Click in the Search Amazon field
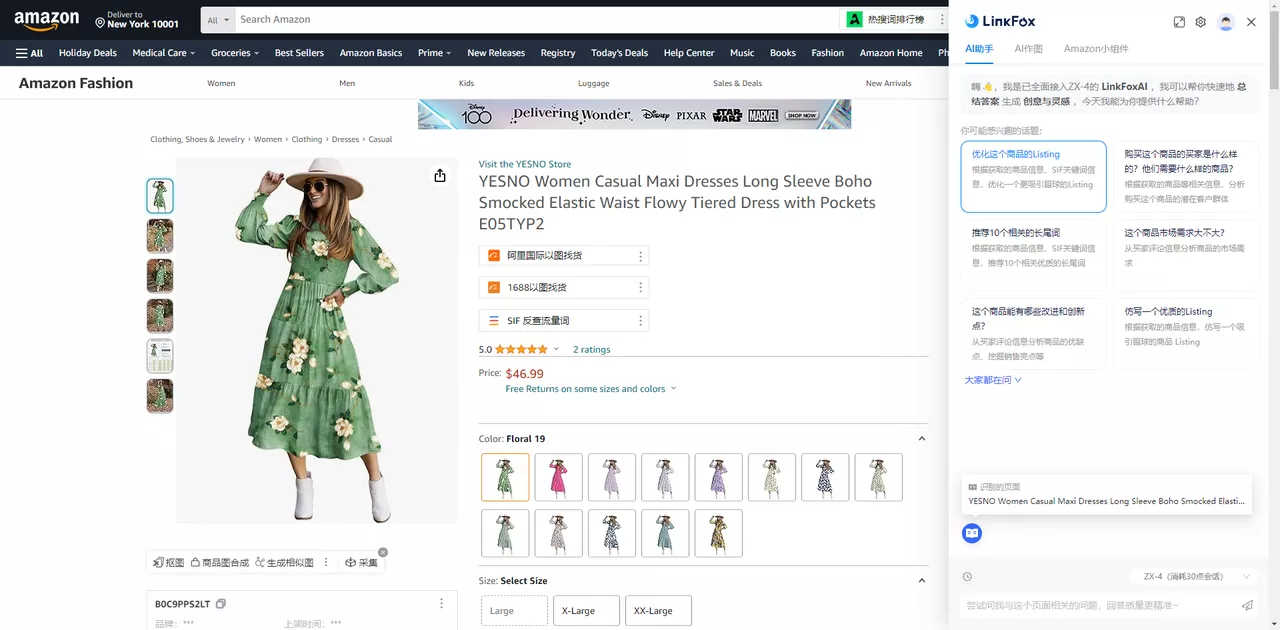Screen dimensions: 1280x630 point(535,20)
